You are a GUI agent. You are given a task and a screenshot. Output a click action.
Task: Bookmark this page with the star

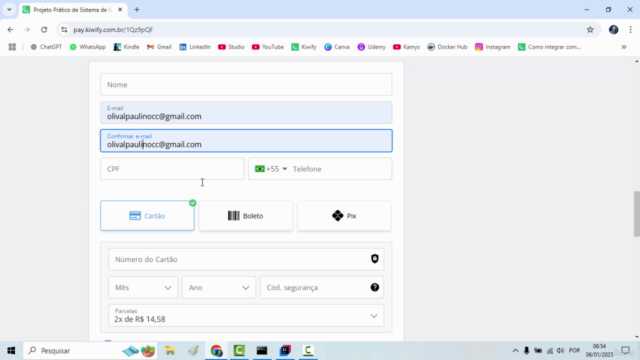pyautogui.click(x=590, y=29)
